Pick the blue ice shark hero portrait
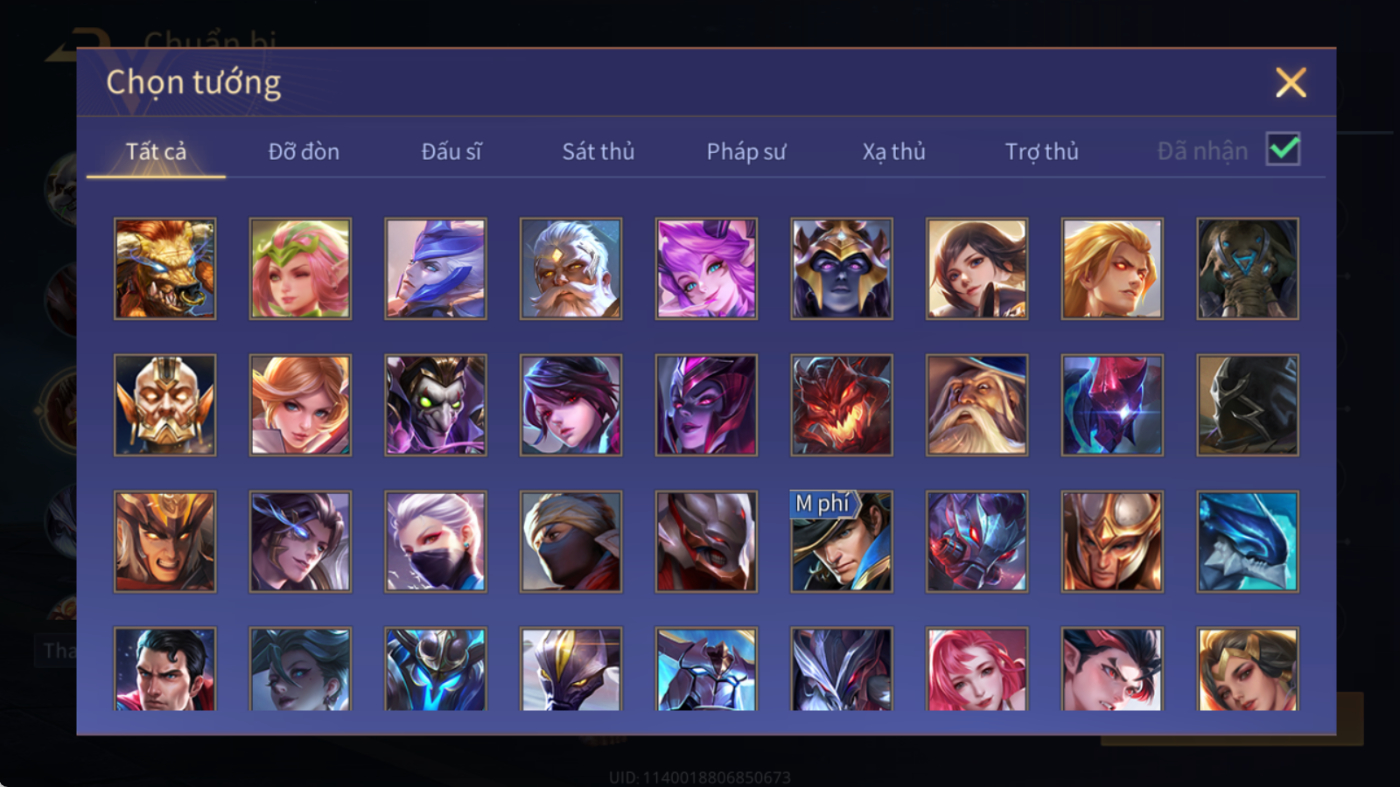The height and width of the screenshot is (787, 1400). 1248,541
